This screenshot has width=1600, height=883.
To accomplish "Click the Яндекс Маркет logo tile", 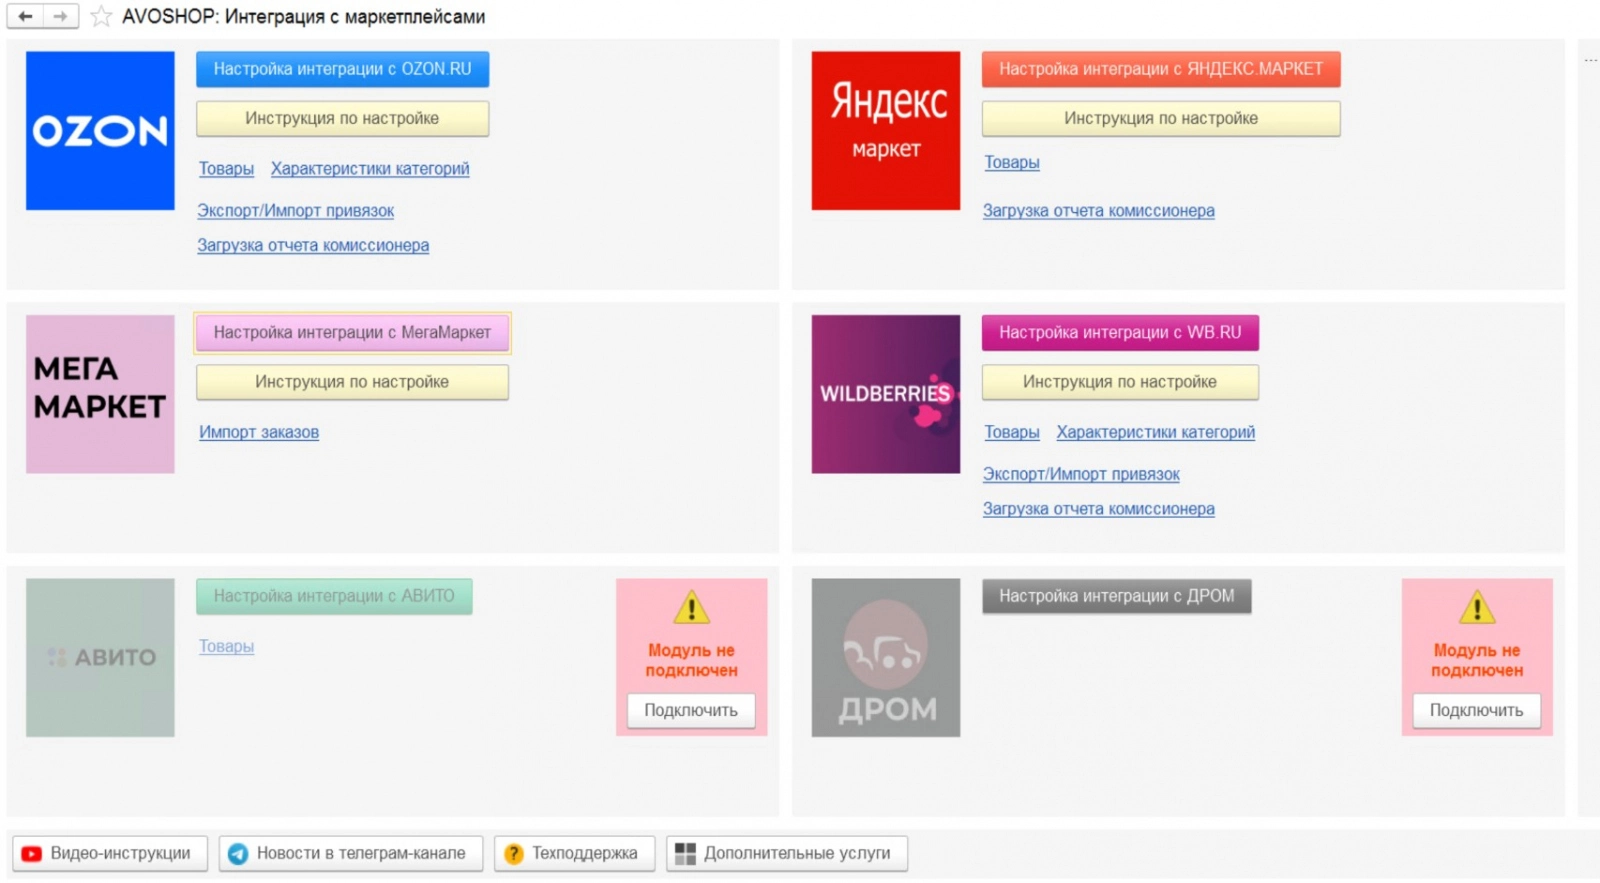I will tap(886, 131).
